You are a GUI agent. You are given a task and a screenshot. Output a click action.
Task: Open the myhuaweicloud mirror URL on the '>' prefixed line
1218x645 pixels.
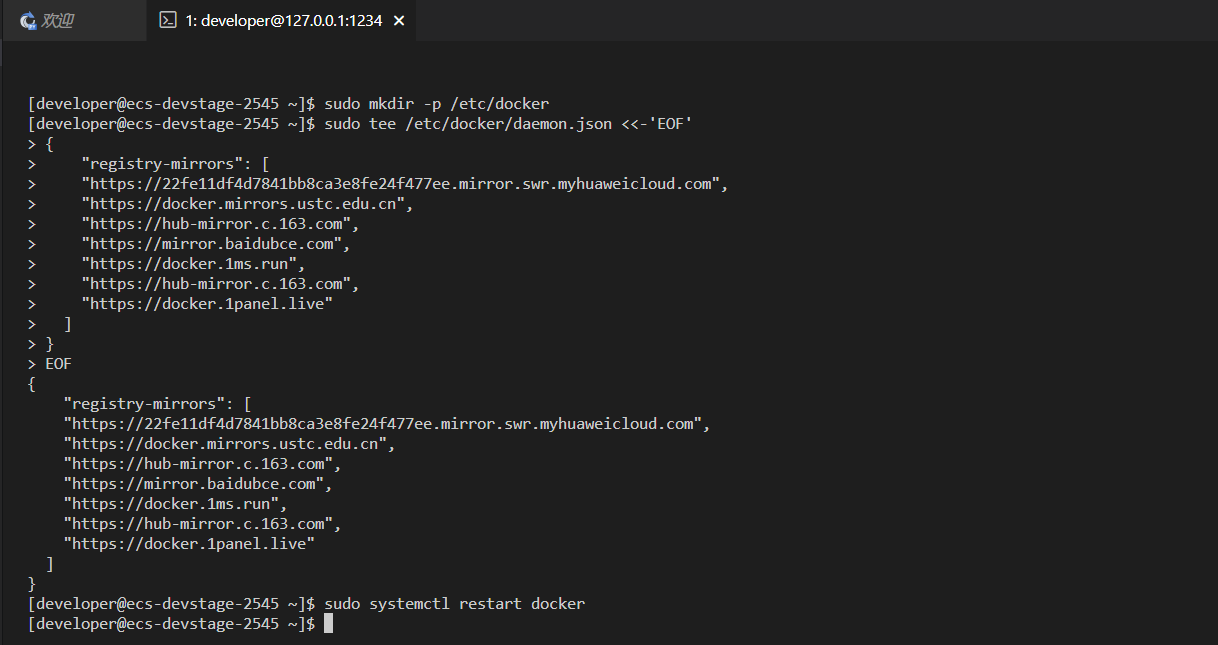400,184
